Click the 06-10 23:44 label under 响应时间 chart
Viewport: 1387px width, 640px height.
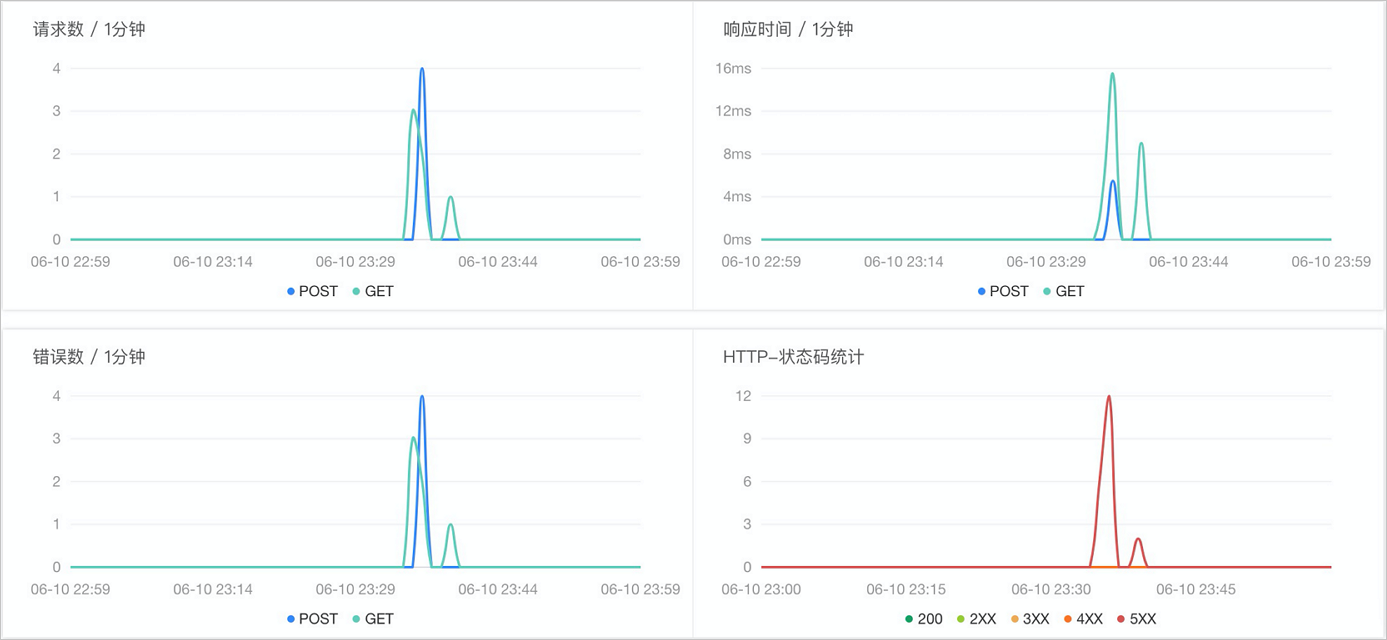tap(1188, 262)
